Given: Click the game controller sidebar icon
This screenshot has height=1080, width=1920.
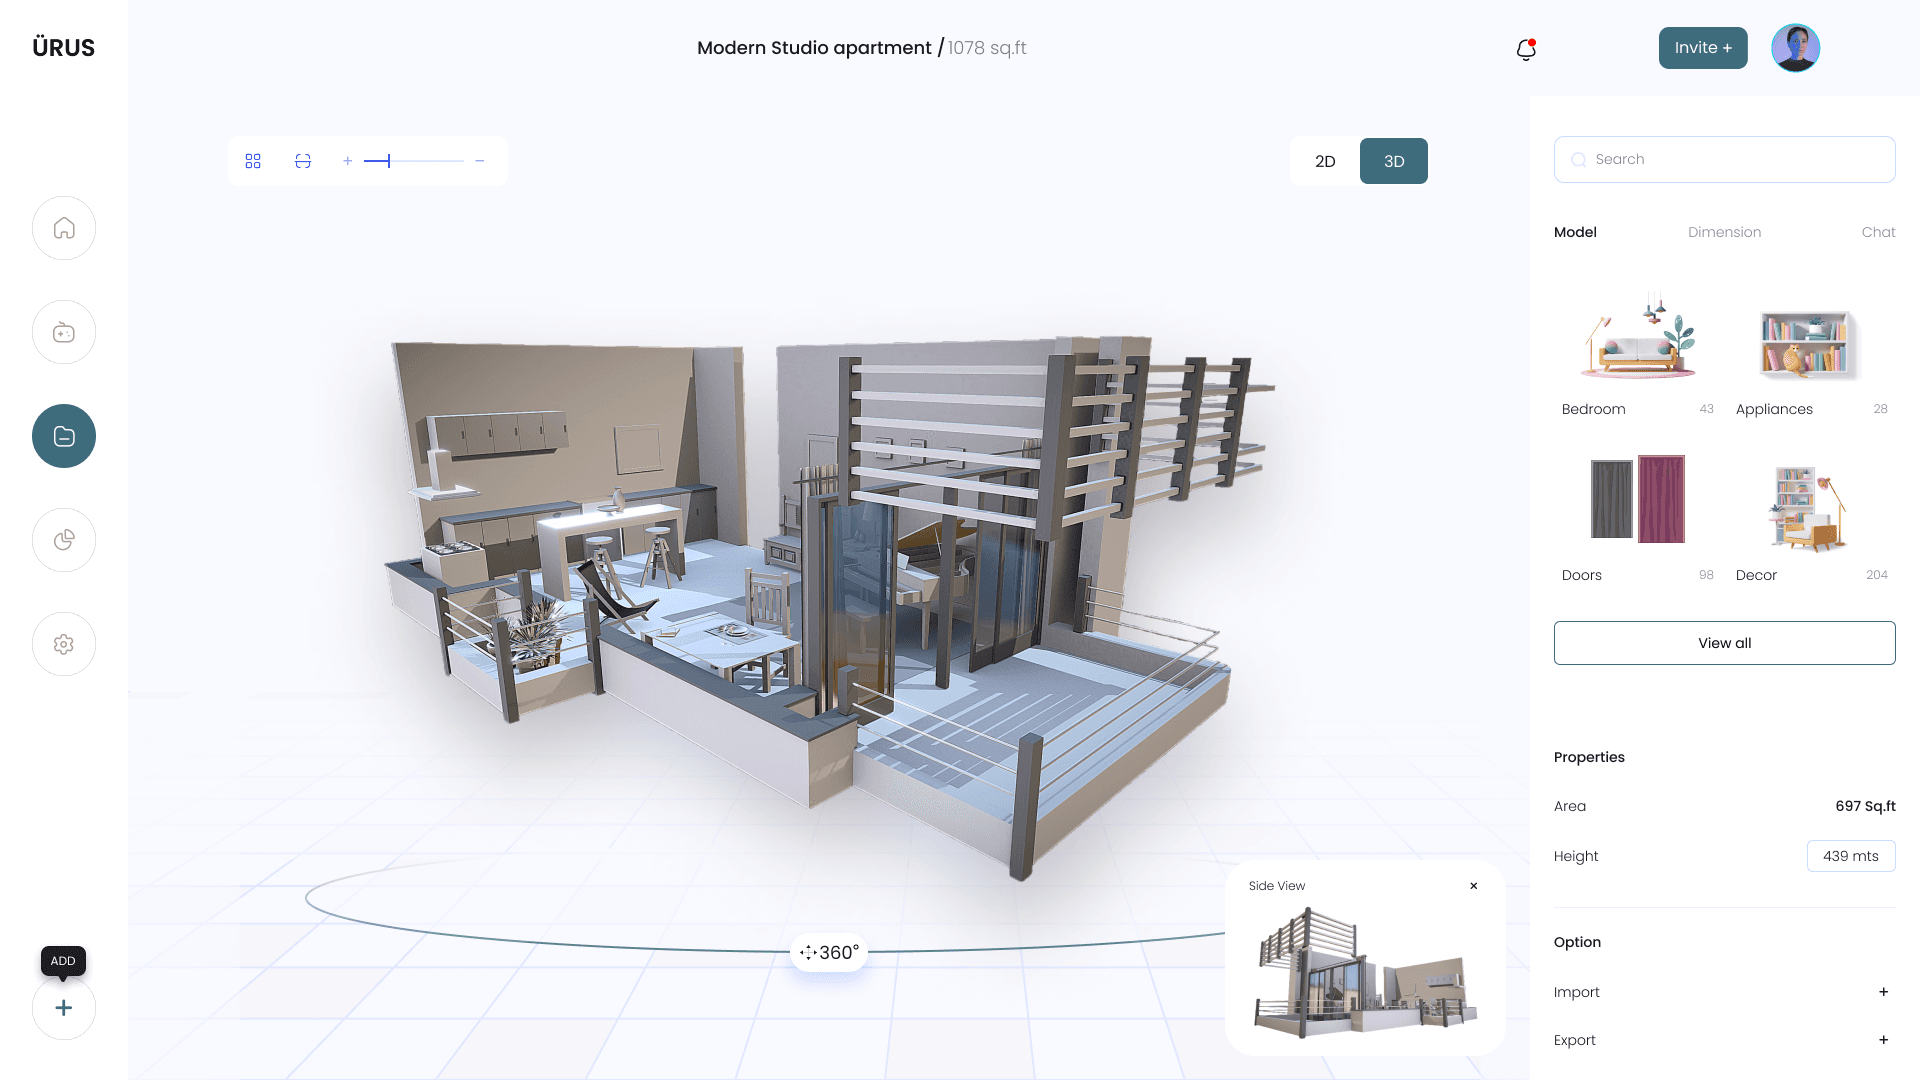Looking at the screenshot, I should (64, 332).
